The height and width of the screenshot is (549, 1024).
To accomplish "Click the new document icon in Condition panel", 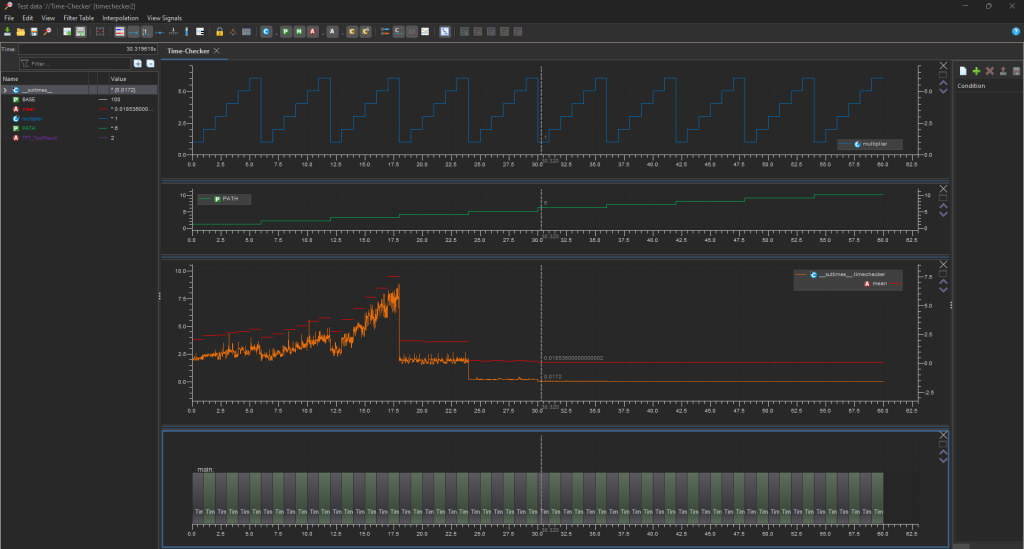I will [x=963, y=71].
